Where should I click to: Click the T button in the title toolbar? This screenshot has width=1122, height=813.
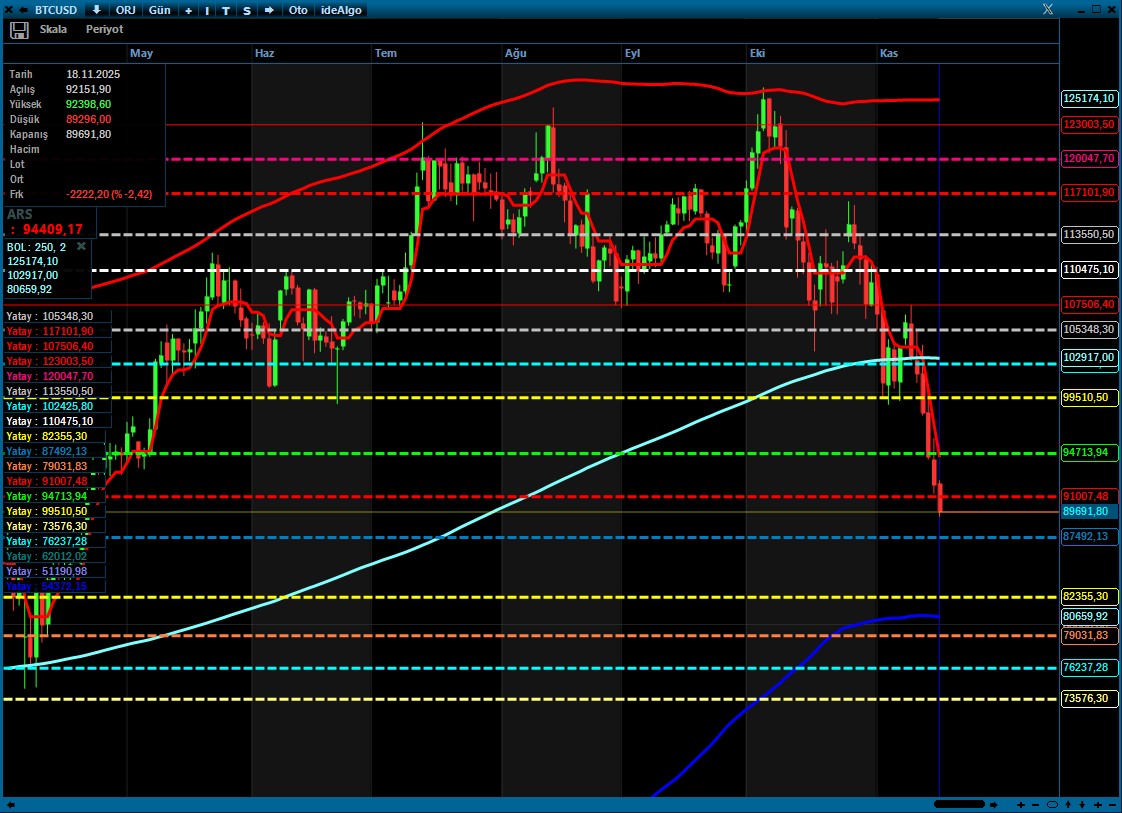point(225,10)
